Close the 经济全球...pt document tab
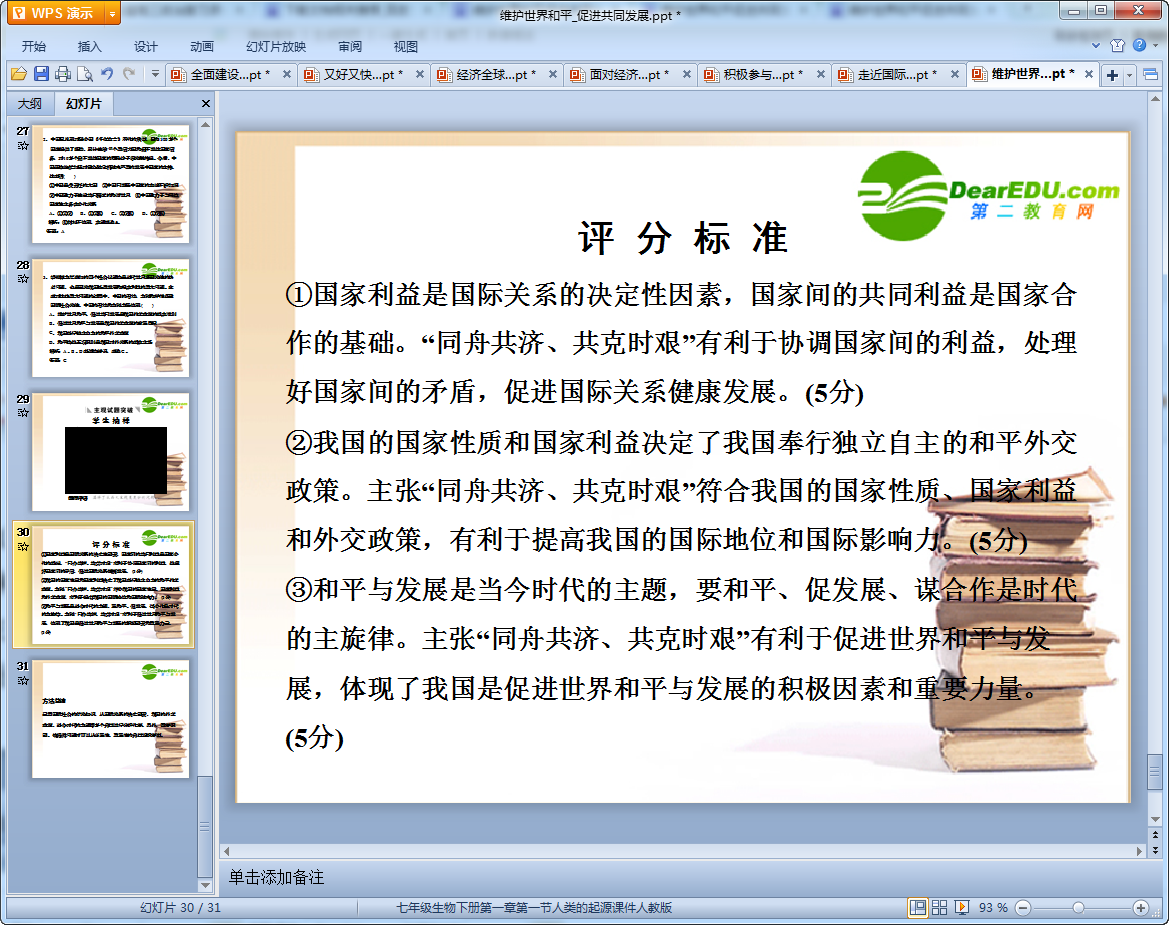 552,75
